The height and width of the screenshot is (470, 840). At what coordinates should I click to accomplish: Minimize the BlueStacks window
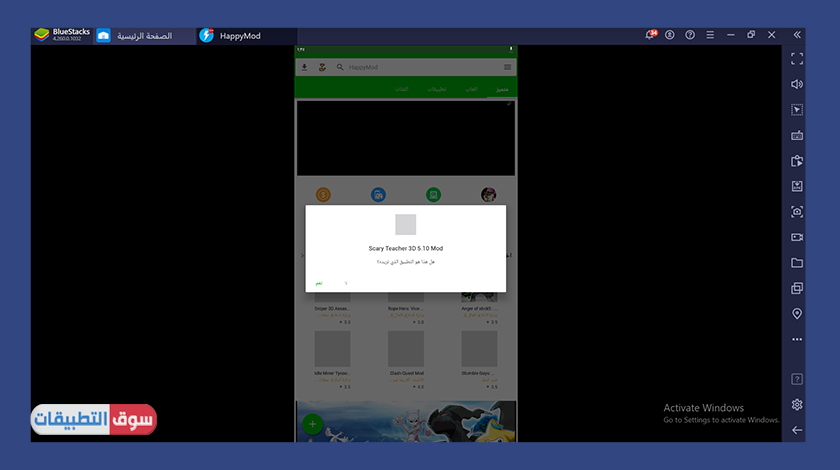731,35
